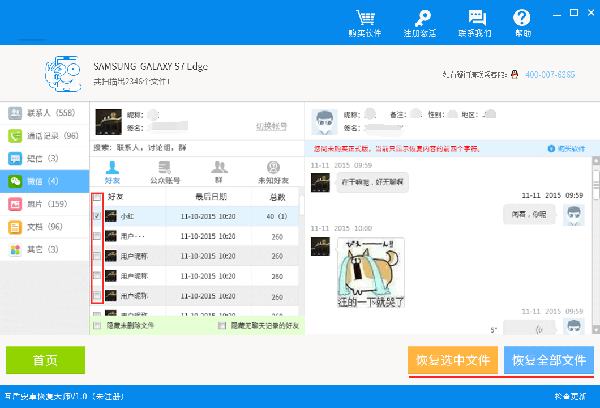
Task: Open Call records (96) category
Action: tap(44, 136)
